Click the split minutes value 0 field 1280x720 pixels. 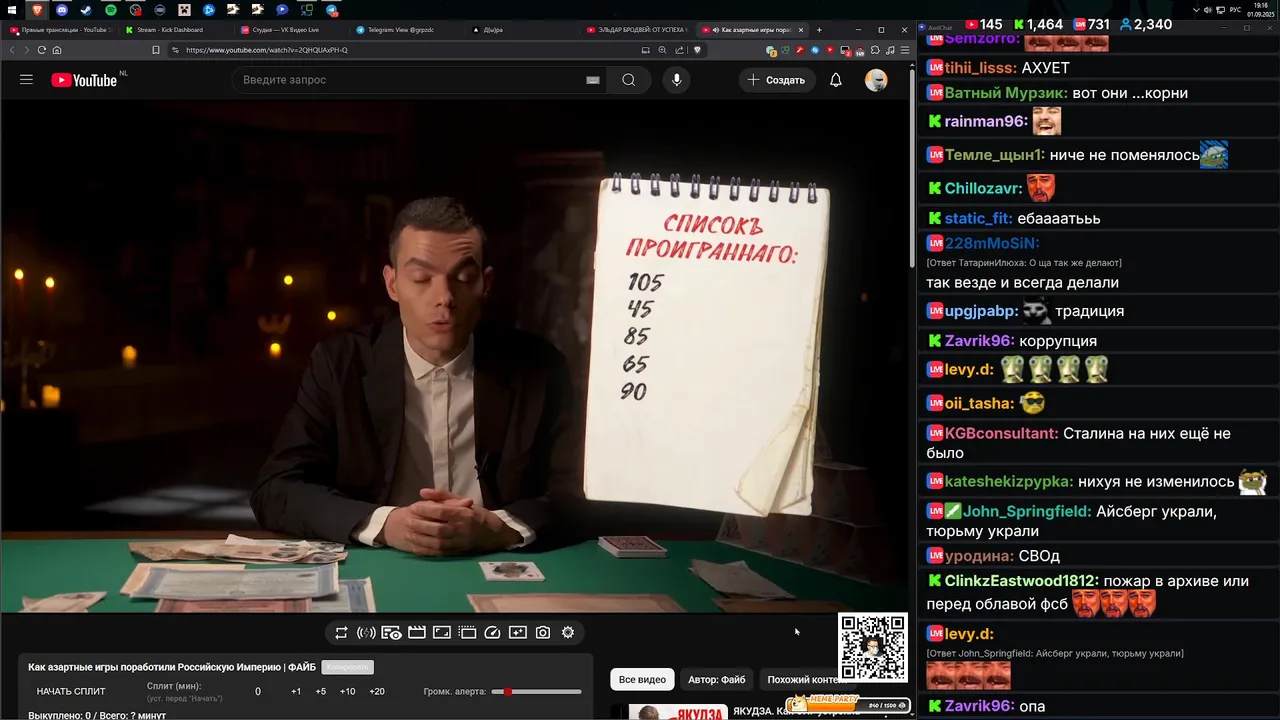click(257, 691)
